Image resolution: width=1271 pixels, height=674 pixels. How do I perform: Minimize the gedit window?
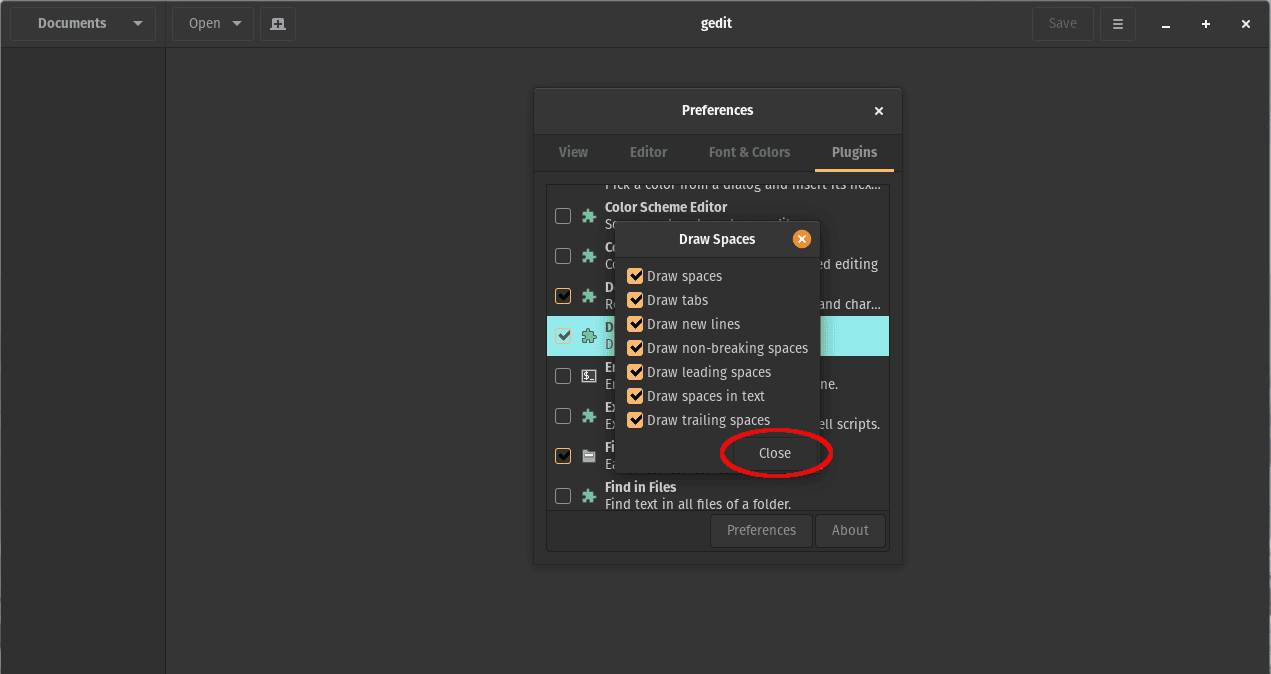pos(1166,24)
